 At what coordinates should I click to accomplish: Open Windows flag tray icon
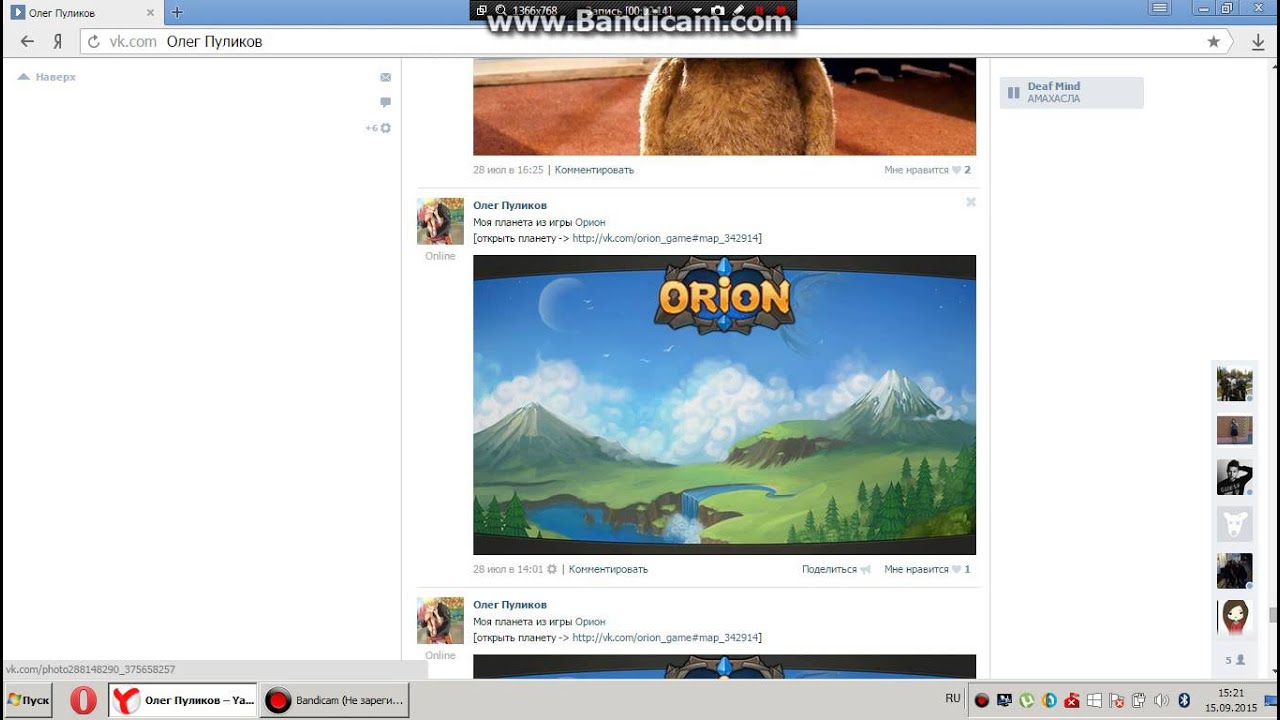click(1094, 700)
